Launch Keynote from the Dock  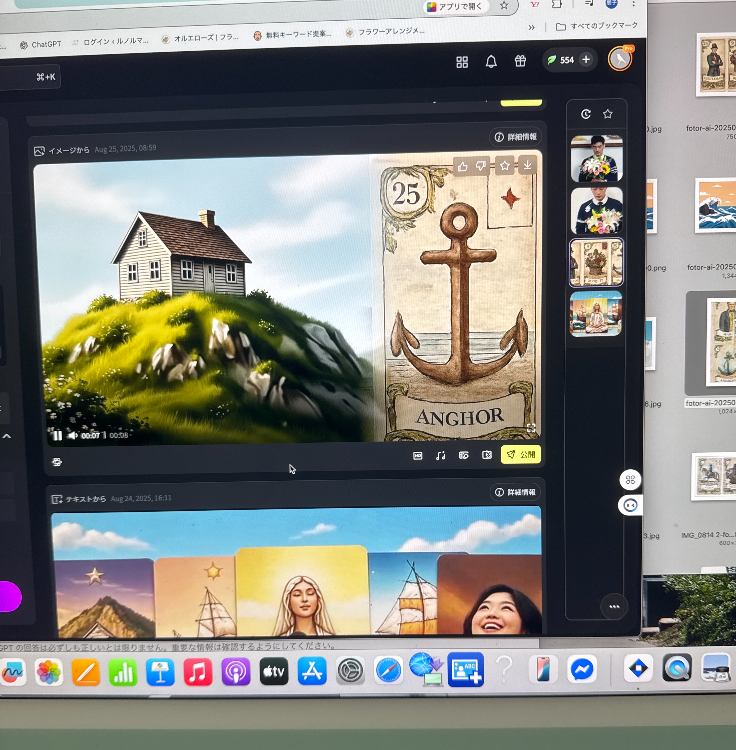[x=160, y=672]
